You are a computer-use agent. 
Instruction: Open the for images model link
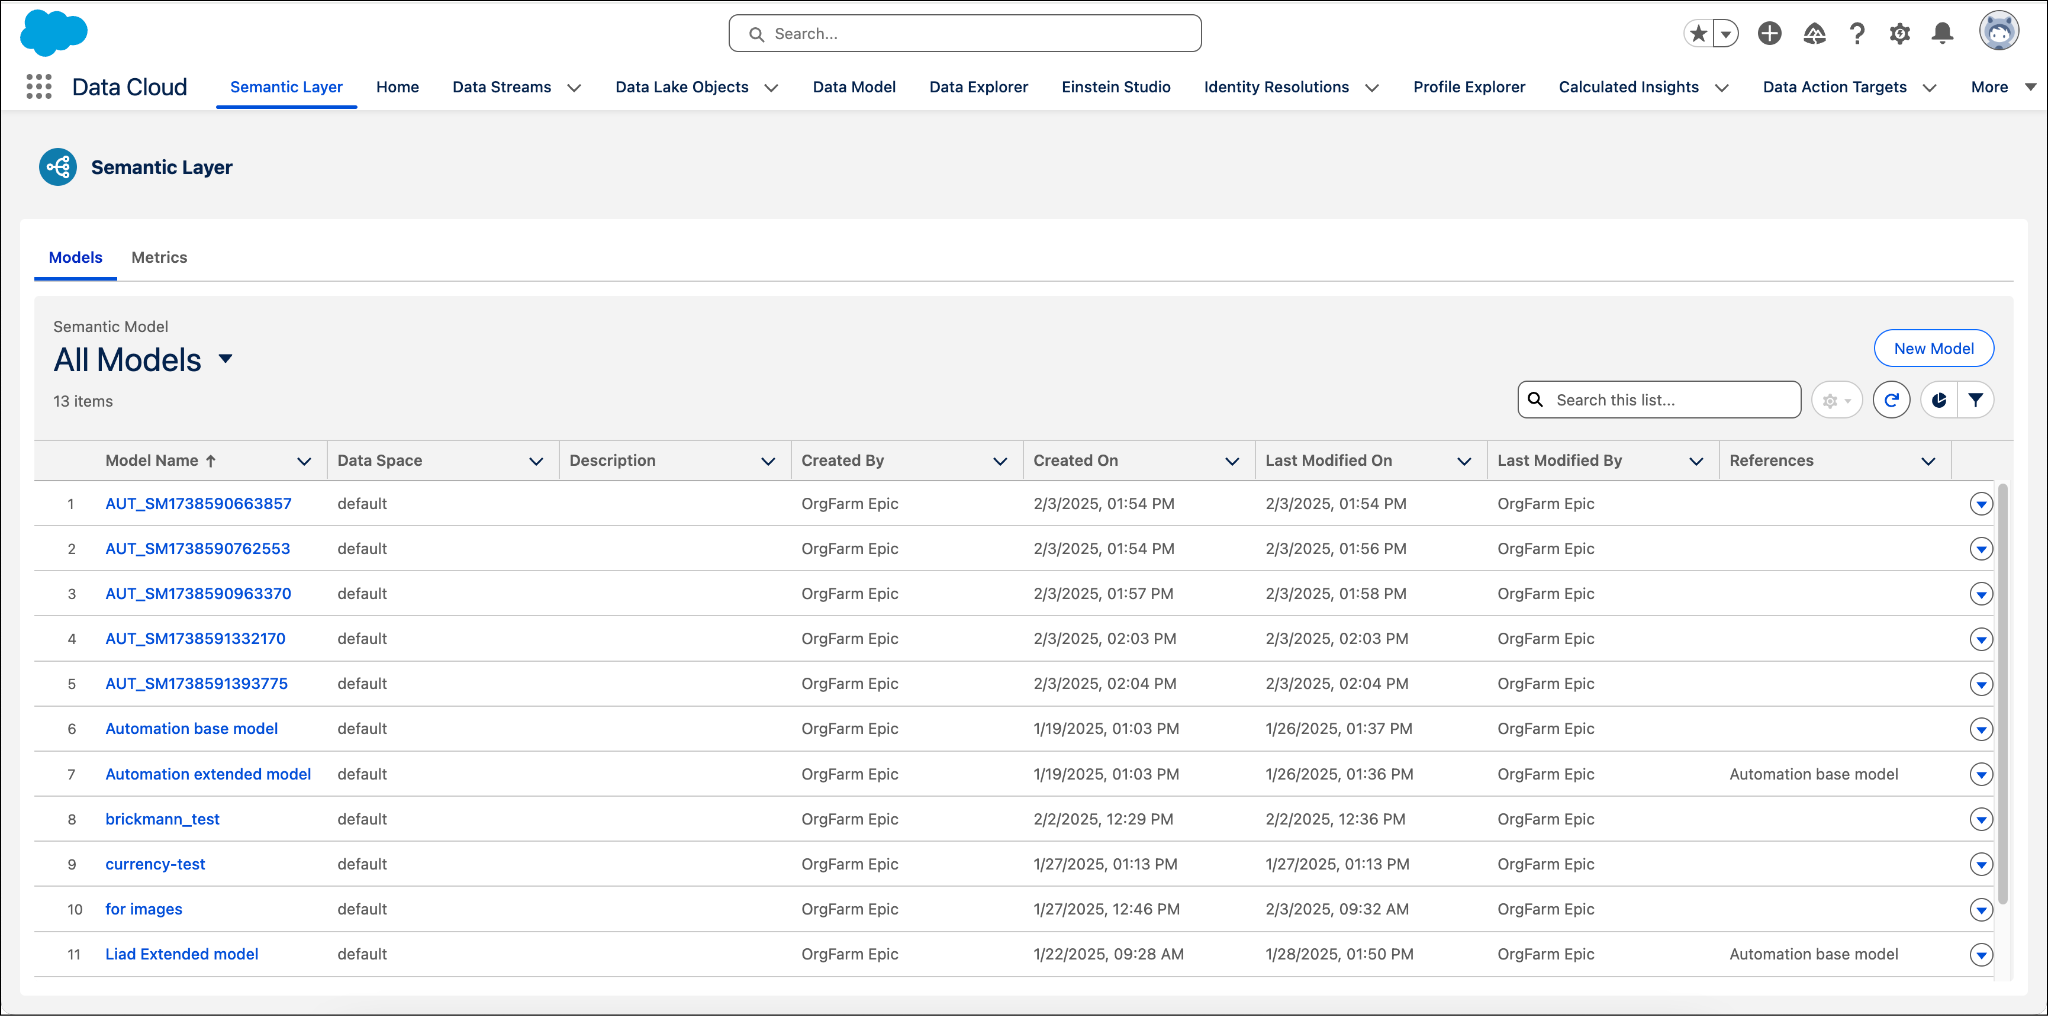144,909
